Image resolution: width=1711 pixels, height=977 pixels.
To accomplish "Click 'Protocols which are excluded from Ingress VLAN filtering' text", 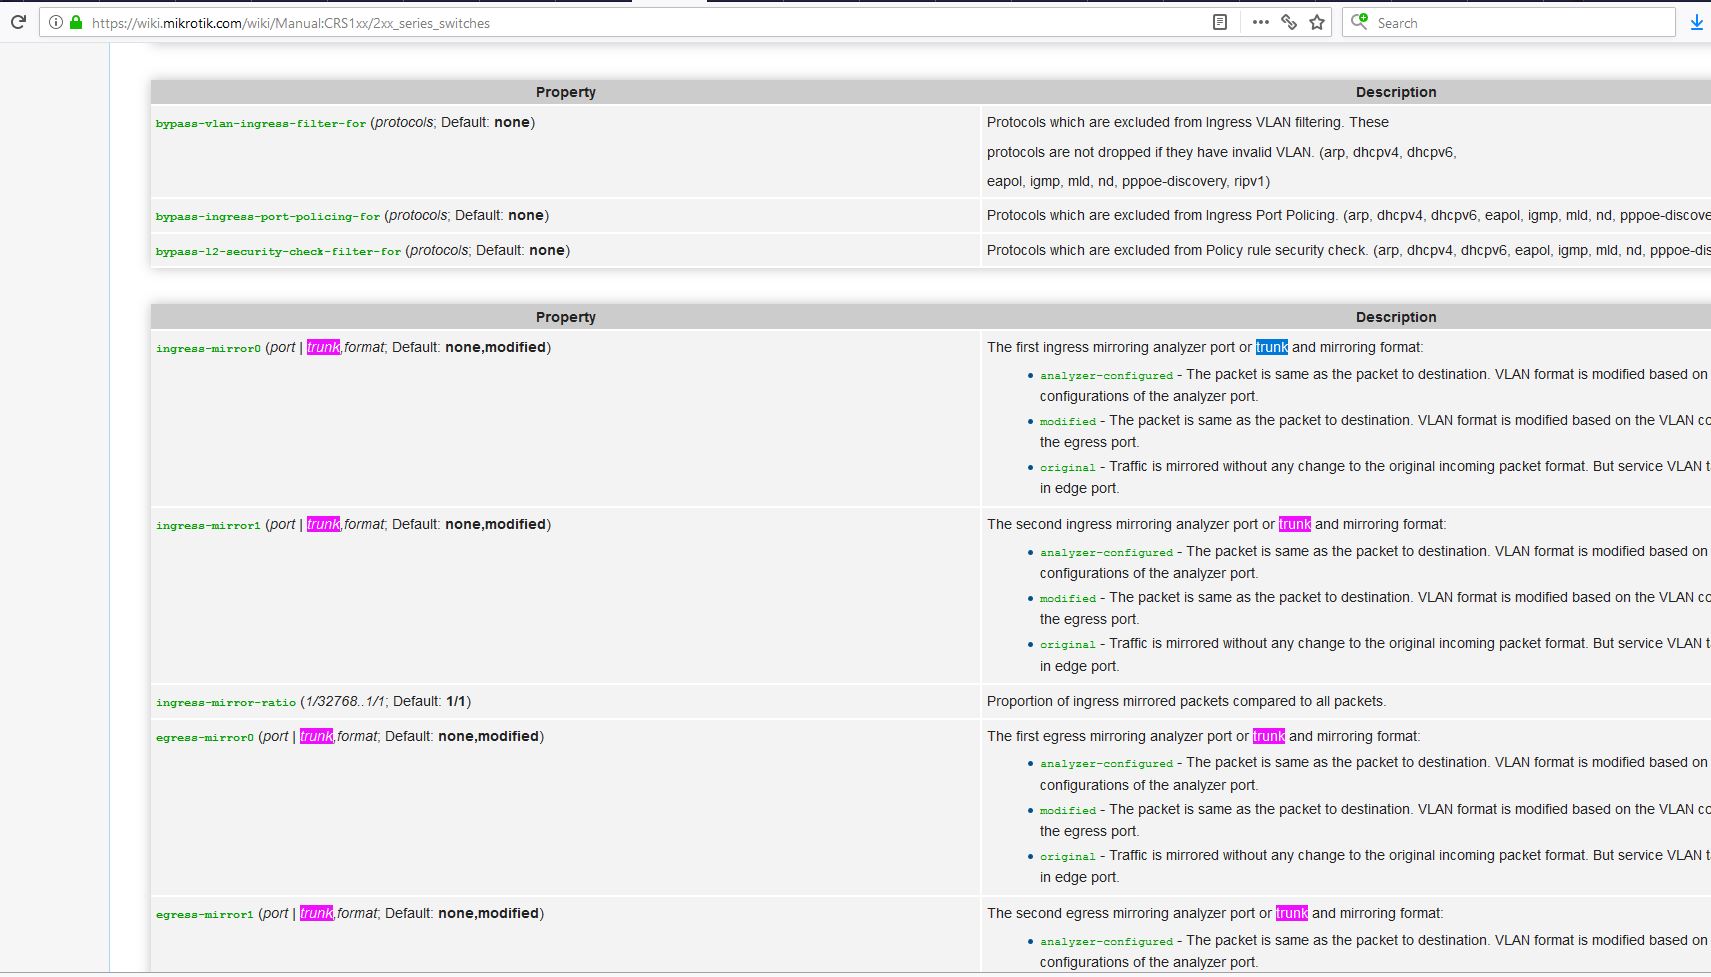I will click(1187, 122).
